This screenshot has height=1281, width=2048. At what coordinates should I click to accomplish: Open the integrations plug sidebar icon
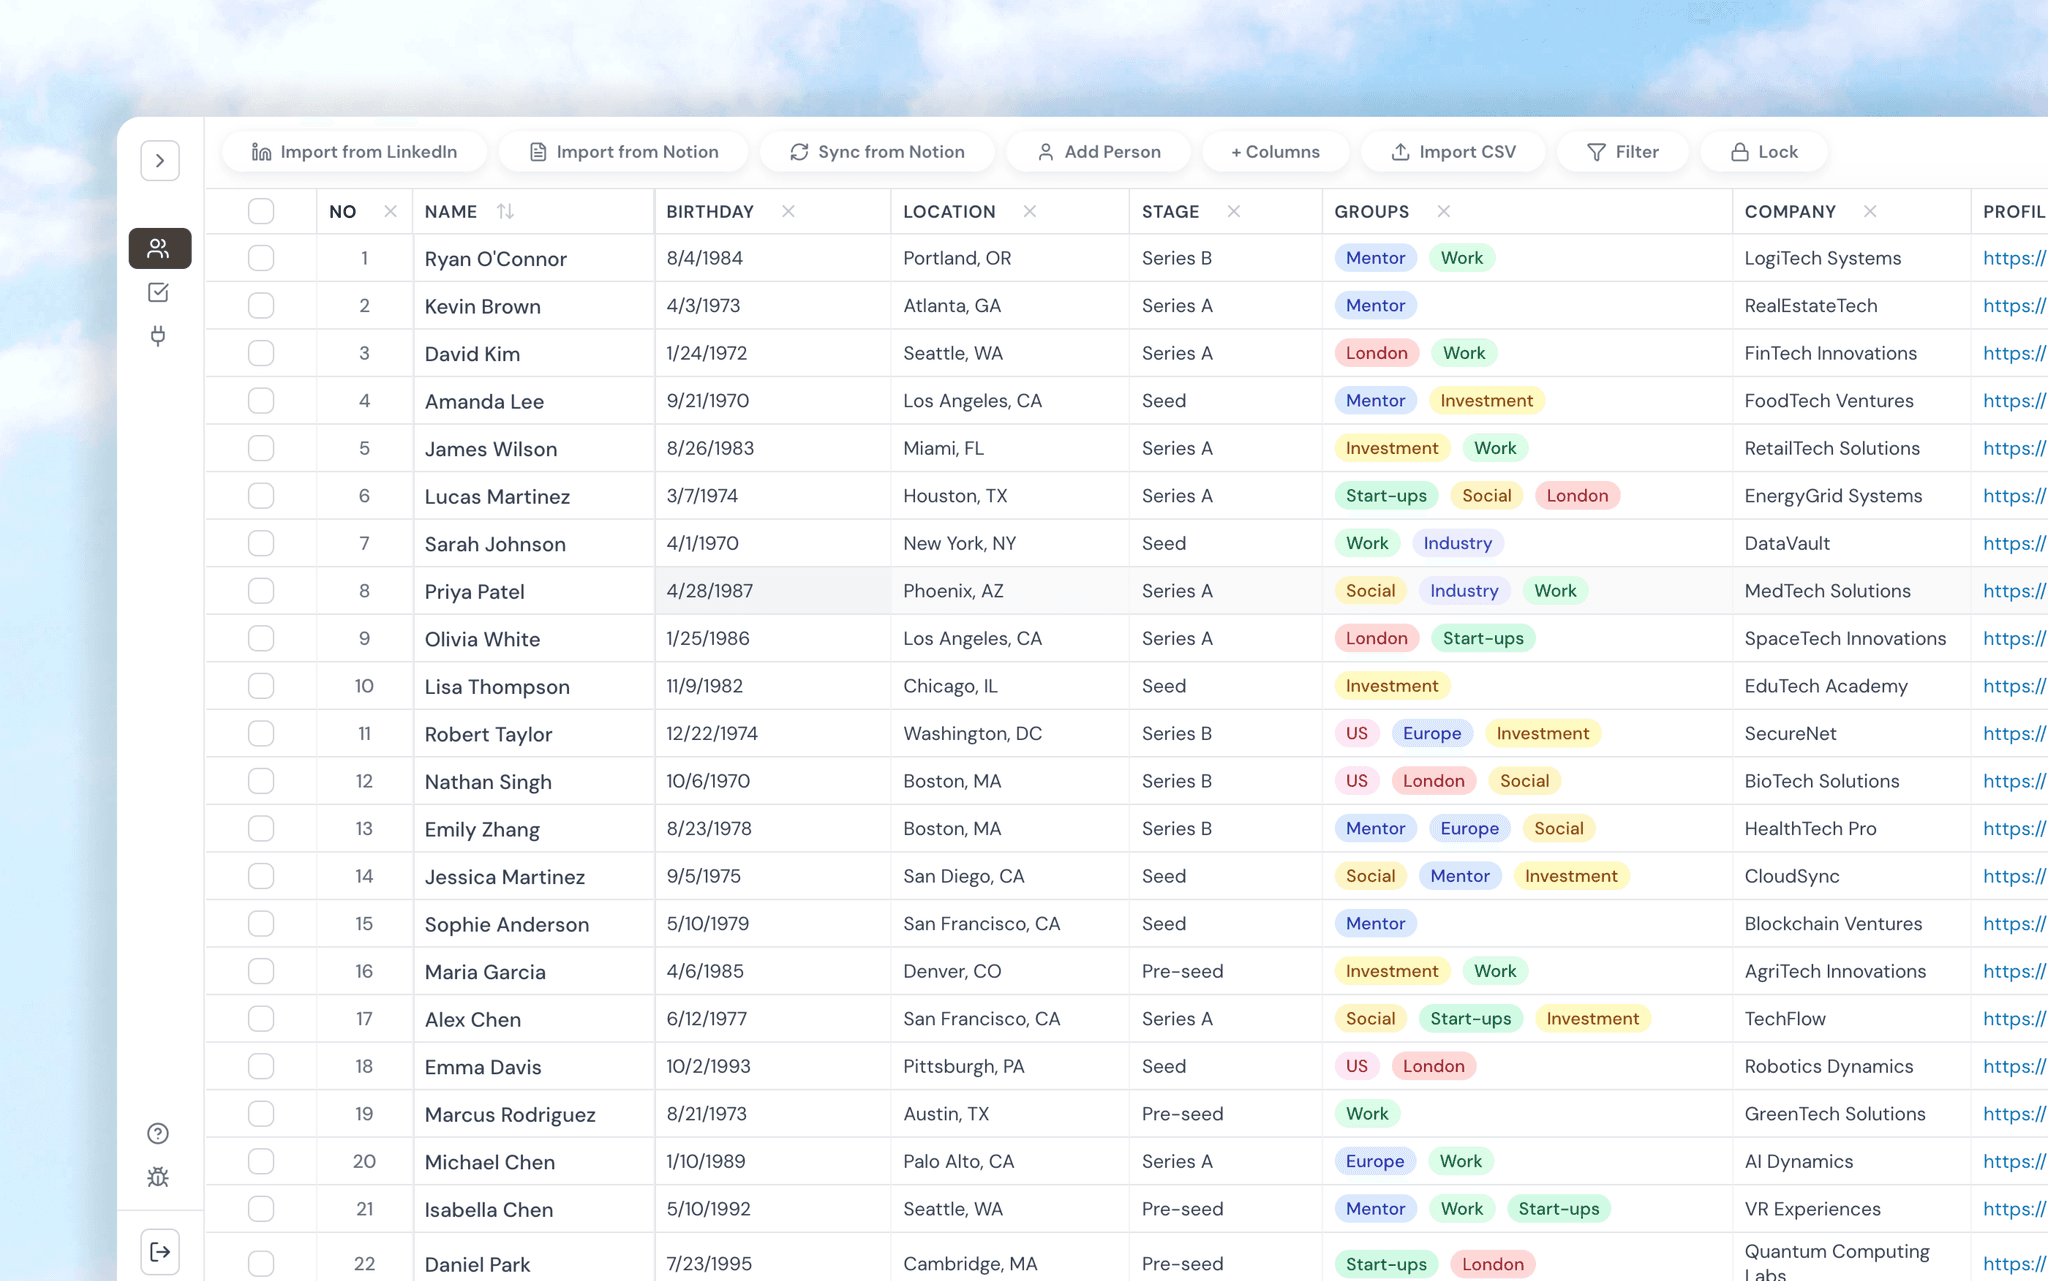[x=158, y=336]
